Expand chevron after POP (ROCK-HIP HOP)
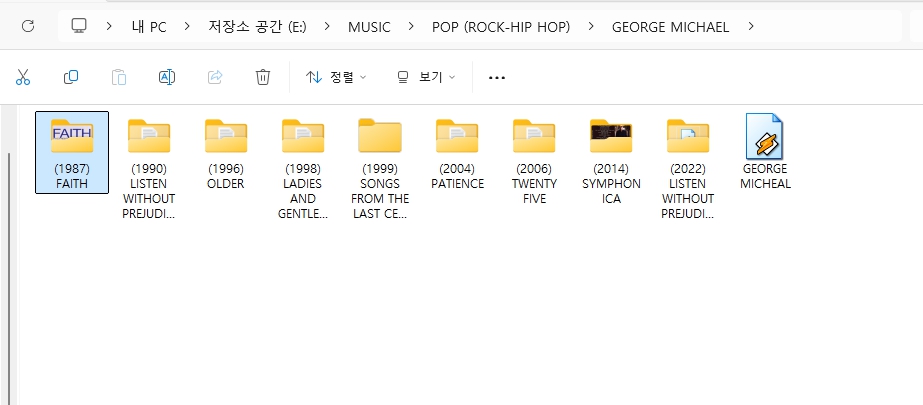Screen dimensions: 923x405 (x=591, y=26)
